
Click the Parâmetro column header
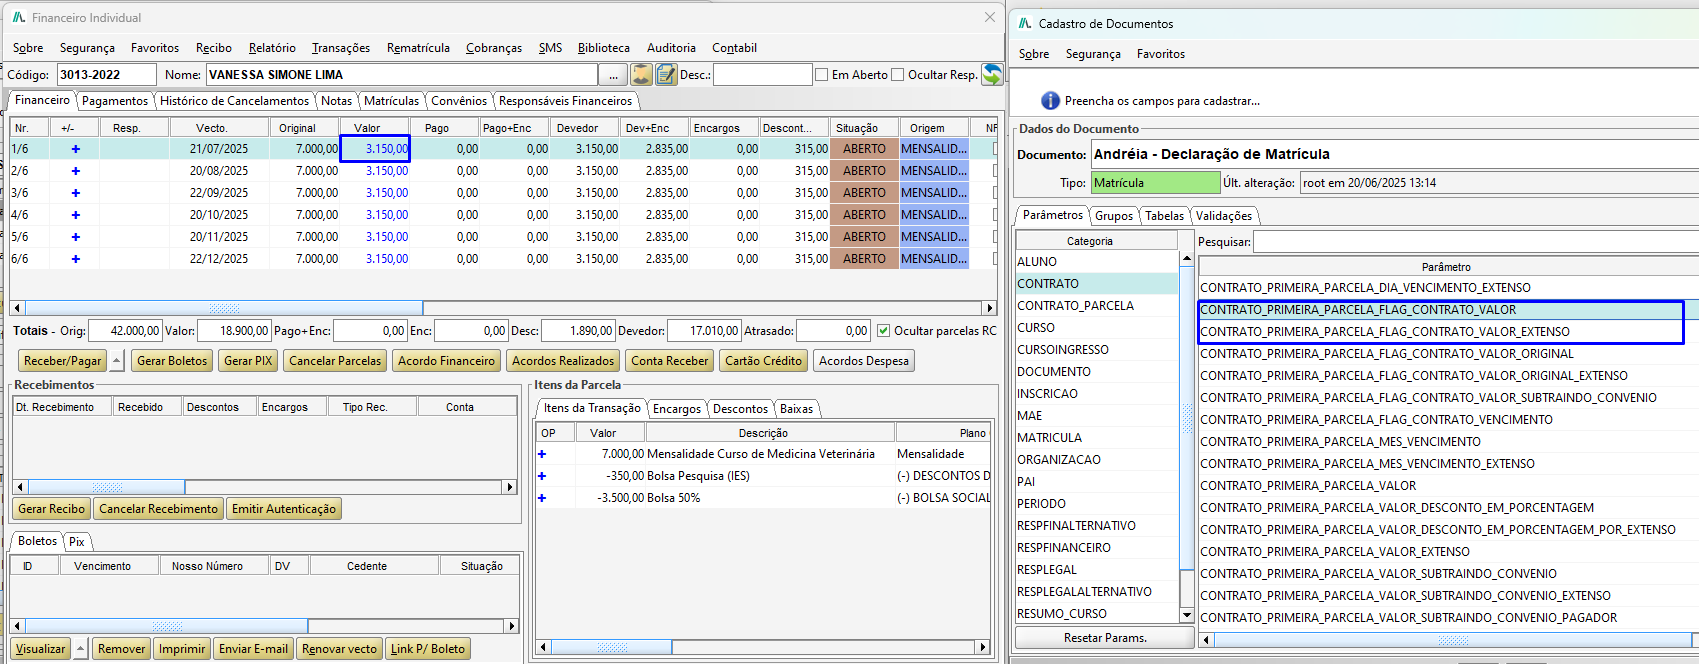pyautogui.click(x=1446, y=267)
